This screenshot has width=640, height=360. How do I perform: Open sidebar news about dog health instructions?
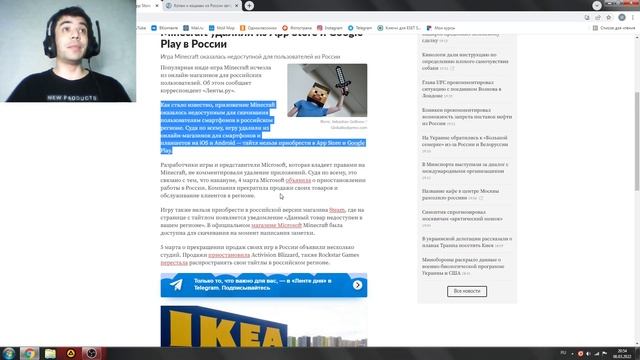(x=465, y=61)
